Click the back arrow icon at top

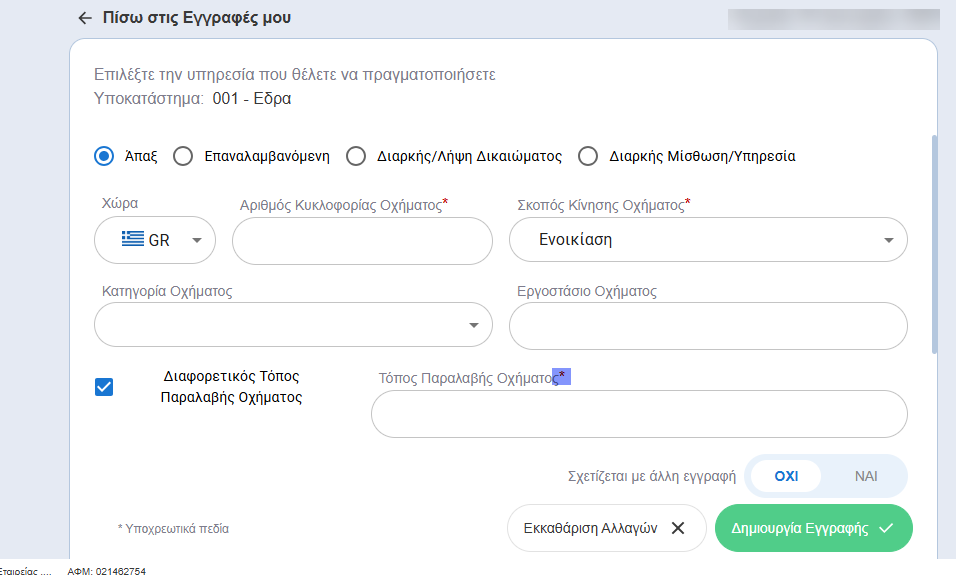[85, 18]
